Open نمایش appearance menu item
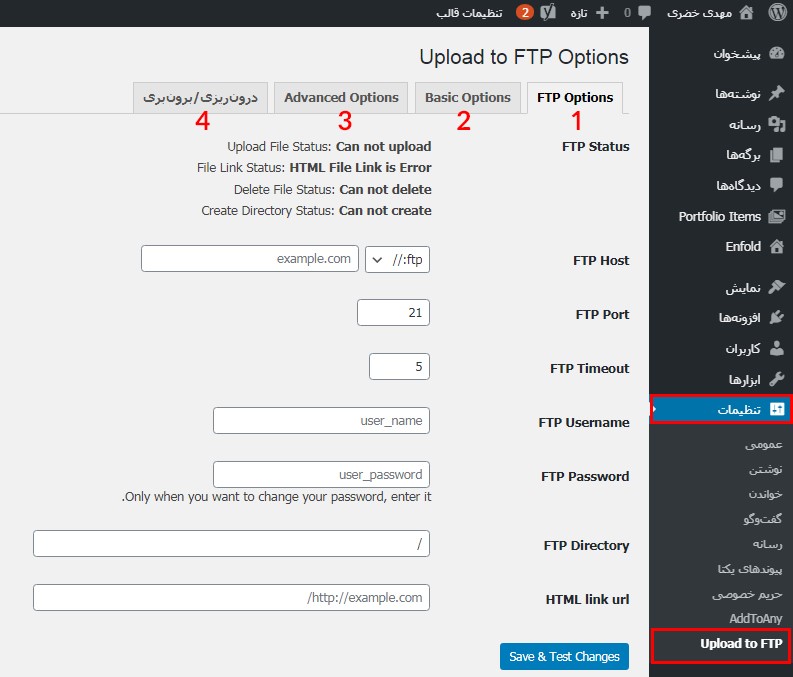The image size is (793, 677). 743,288
